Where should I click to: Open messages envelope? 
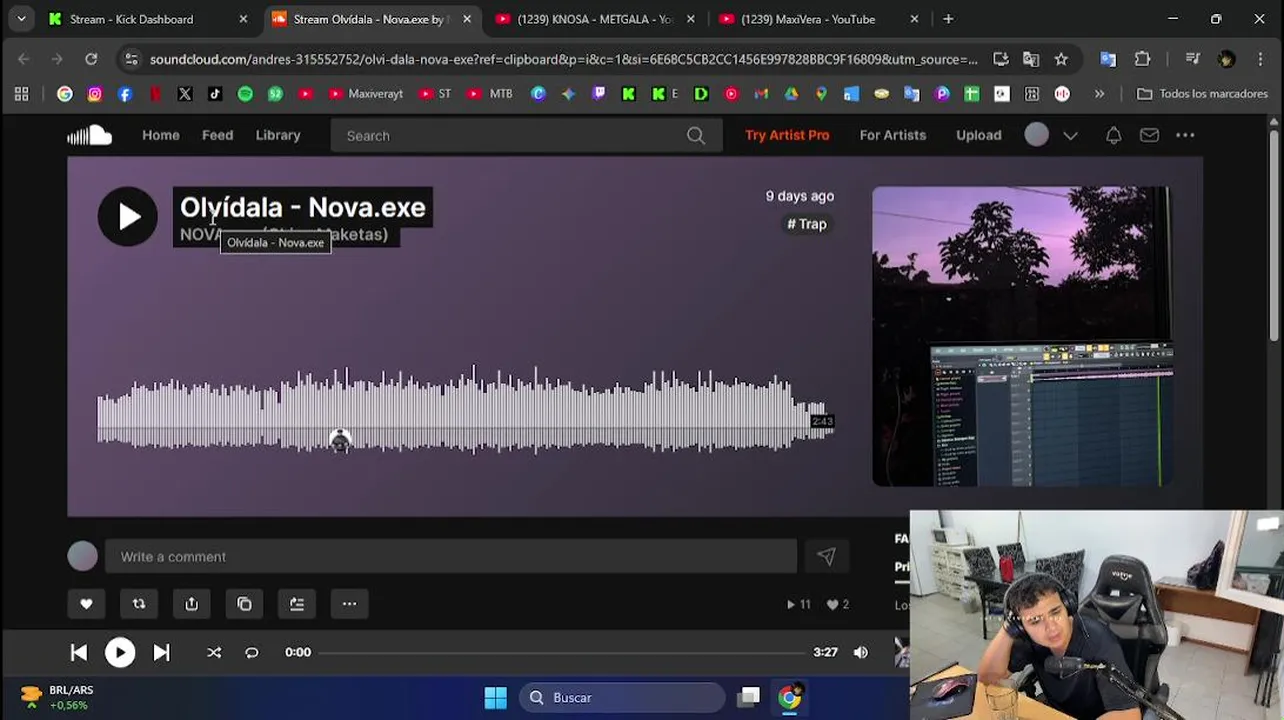click(x=1149, y=135)
